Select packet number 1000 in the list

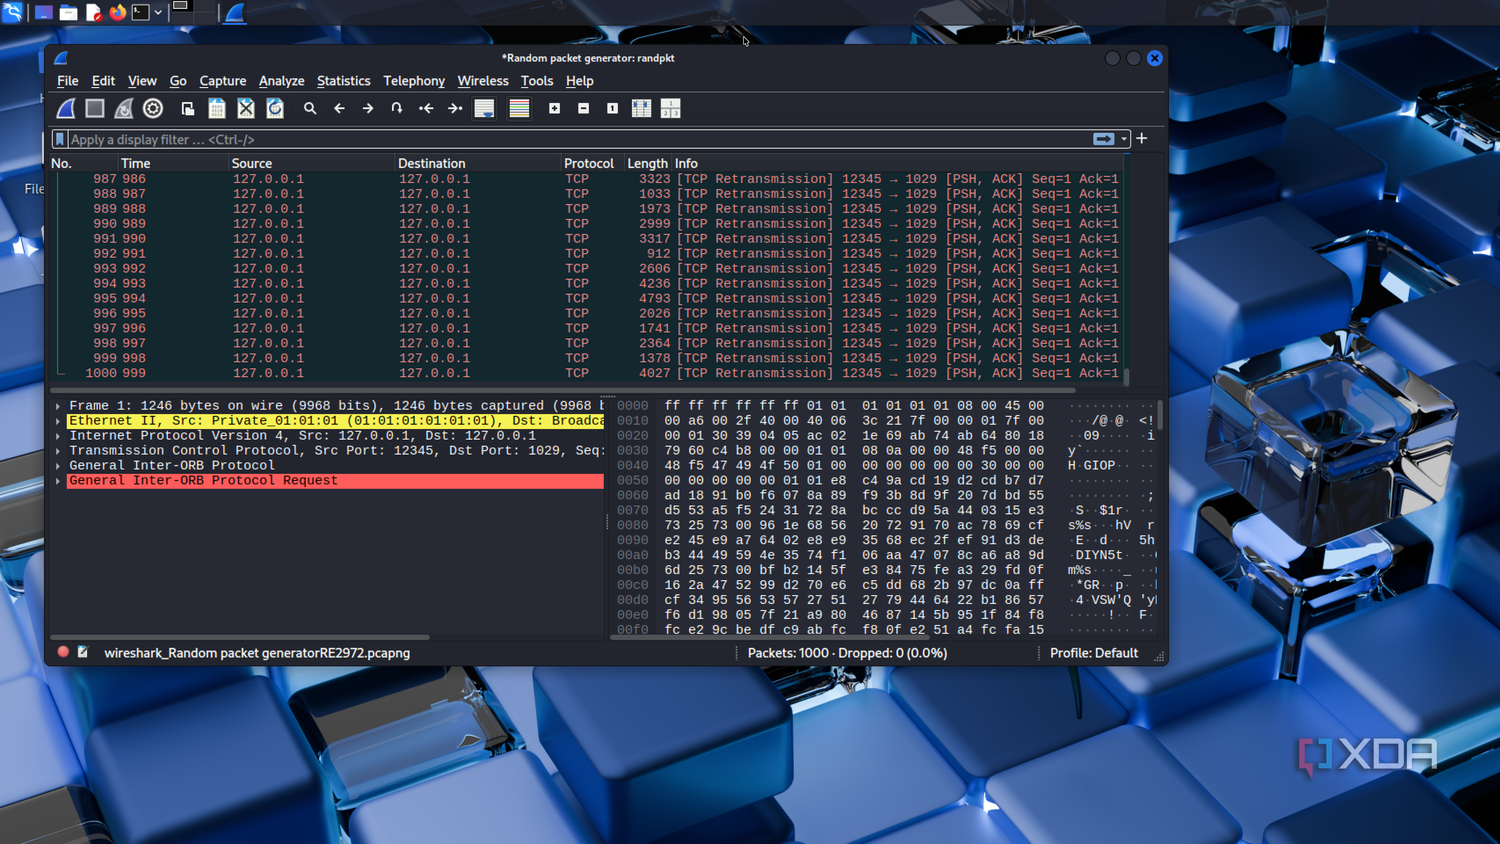pos(587,373)
